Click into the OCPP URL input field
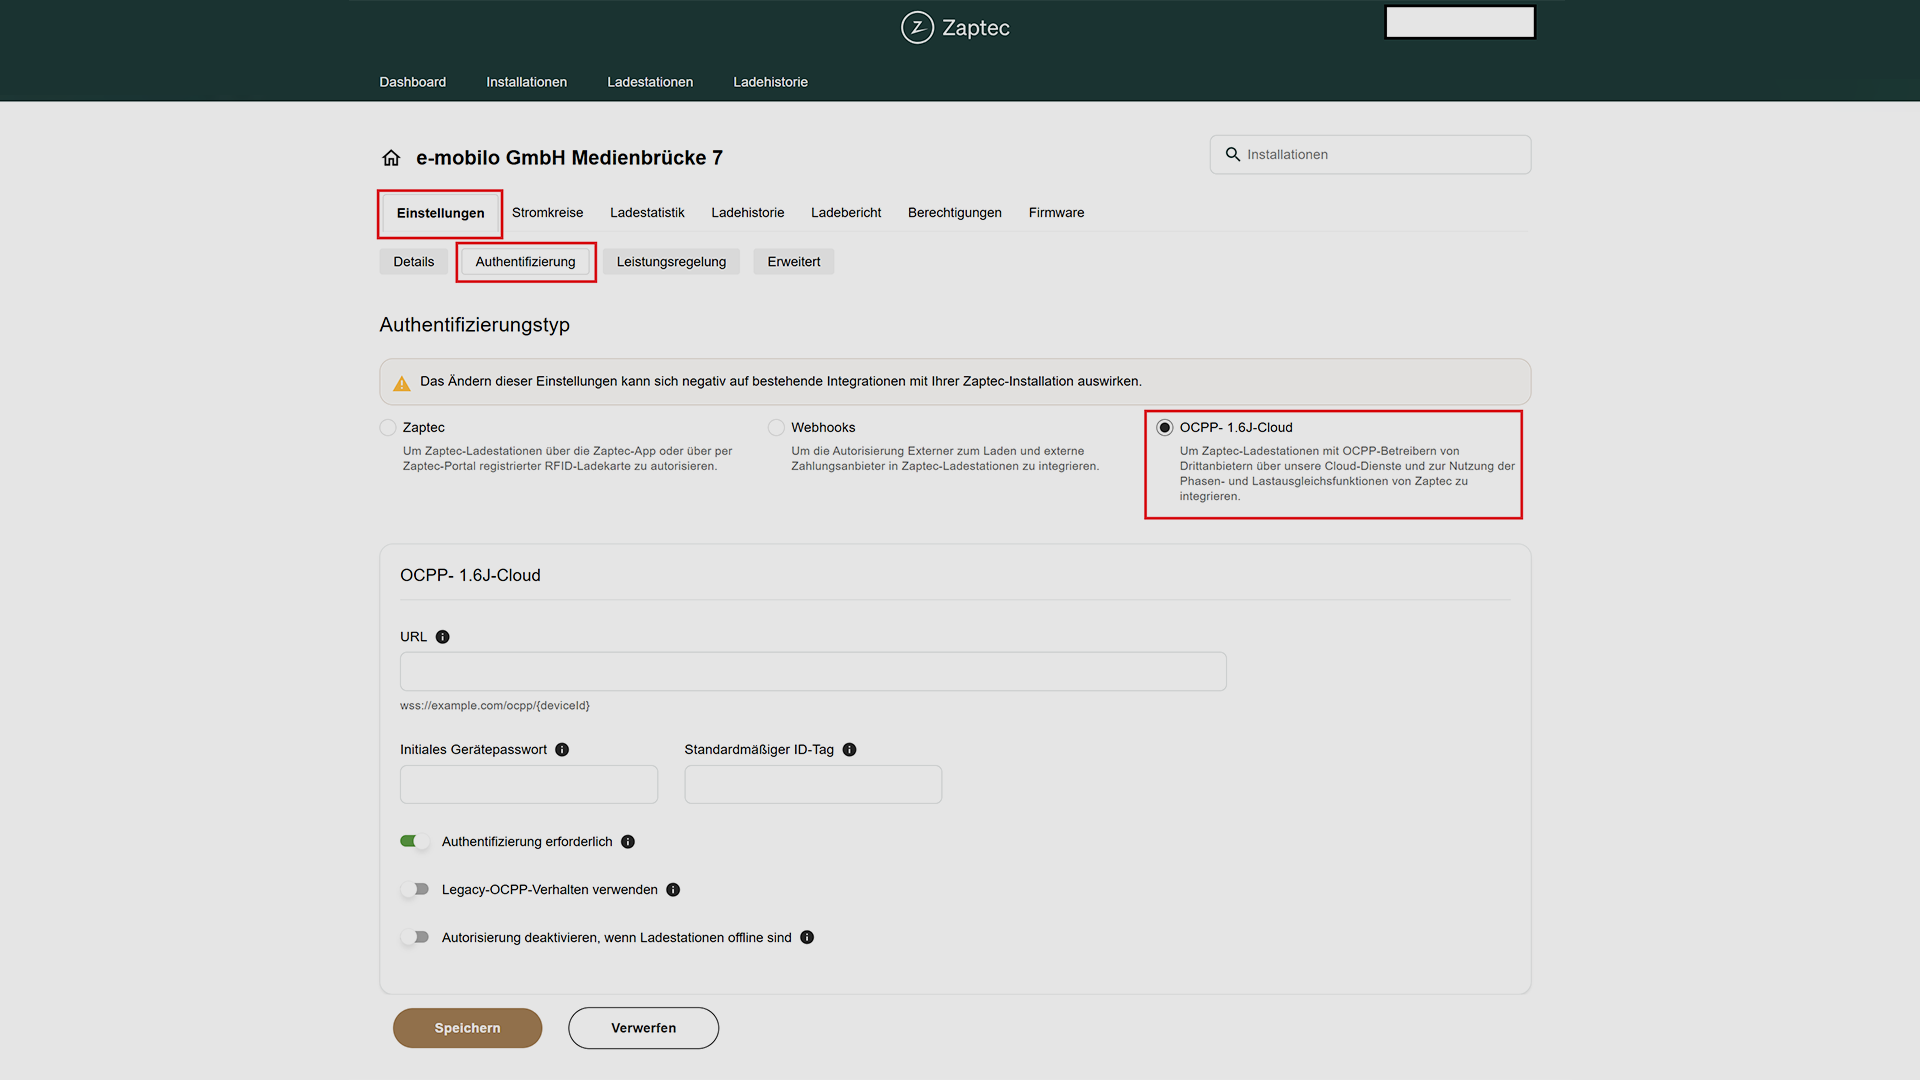The width and height of the screenshot is (1920, 1080). point(813,672)
